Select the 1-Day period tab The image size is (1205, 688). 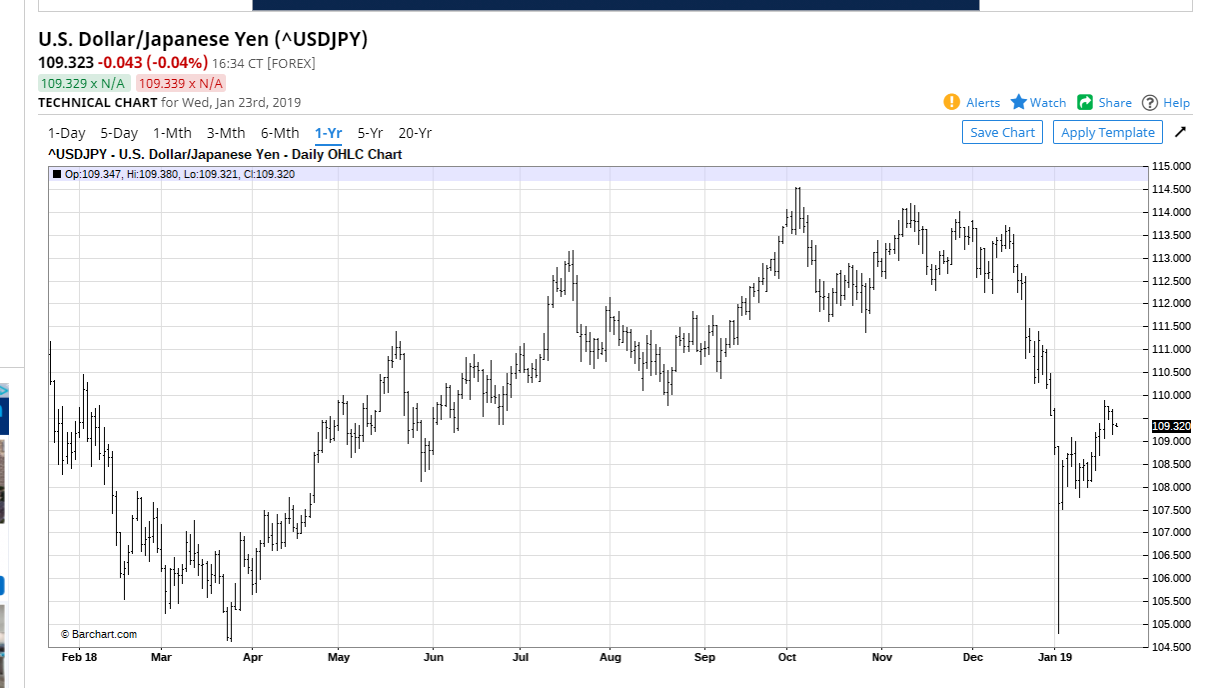click(67, 133)
